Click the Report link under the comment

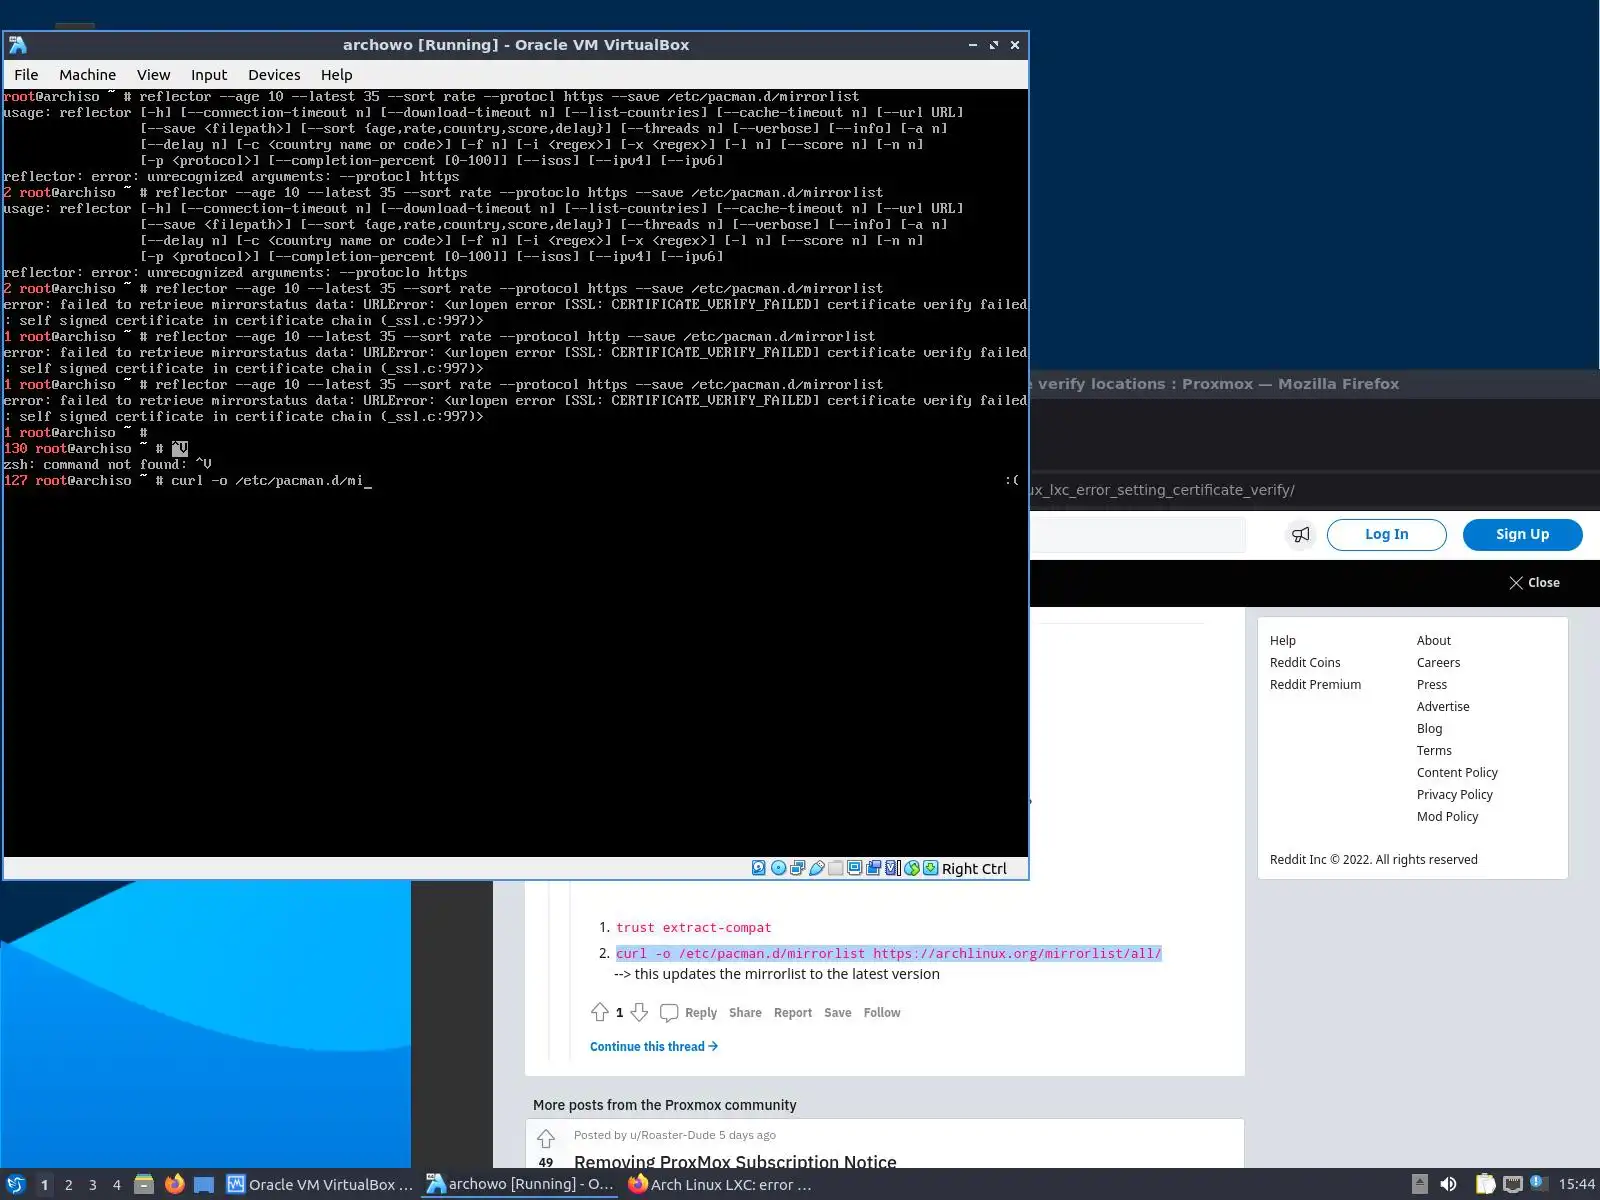(x=793, y=1013)
